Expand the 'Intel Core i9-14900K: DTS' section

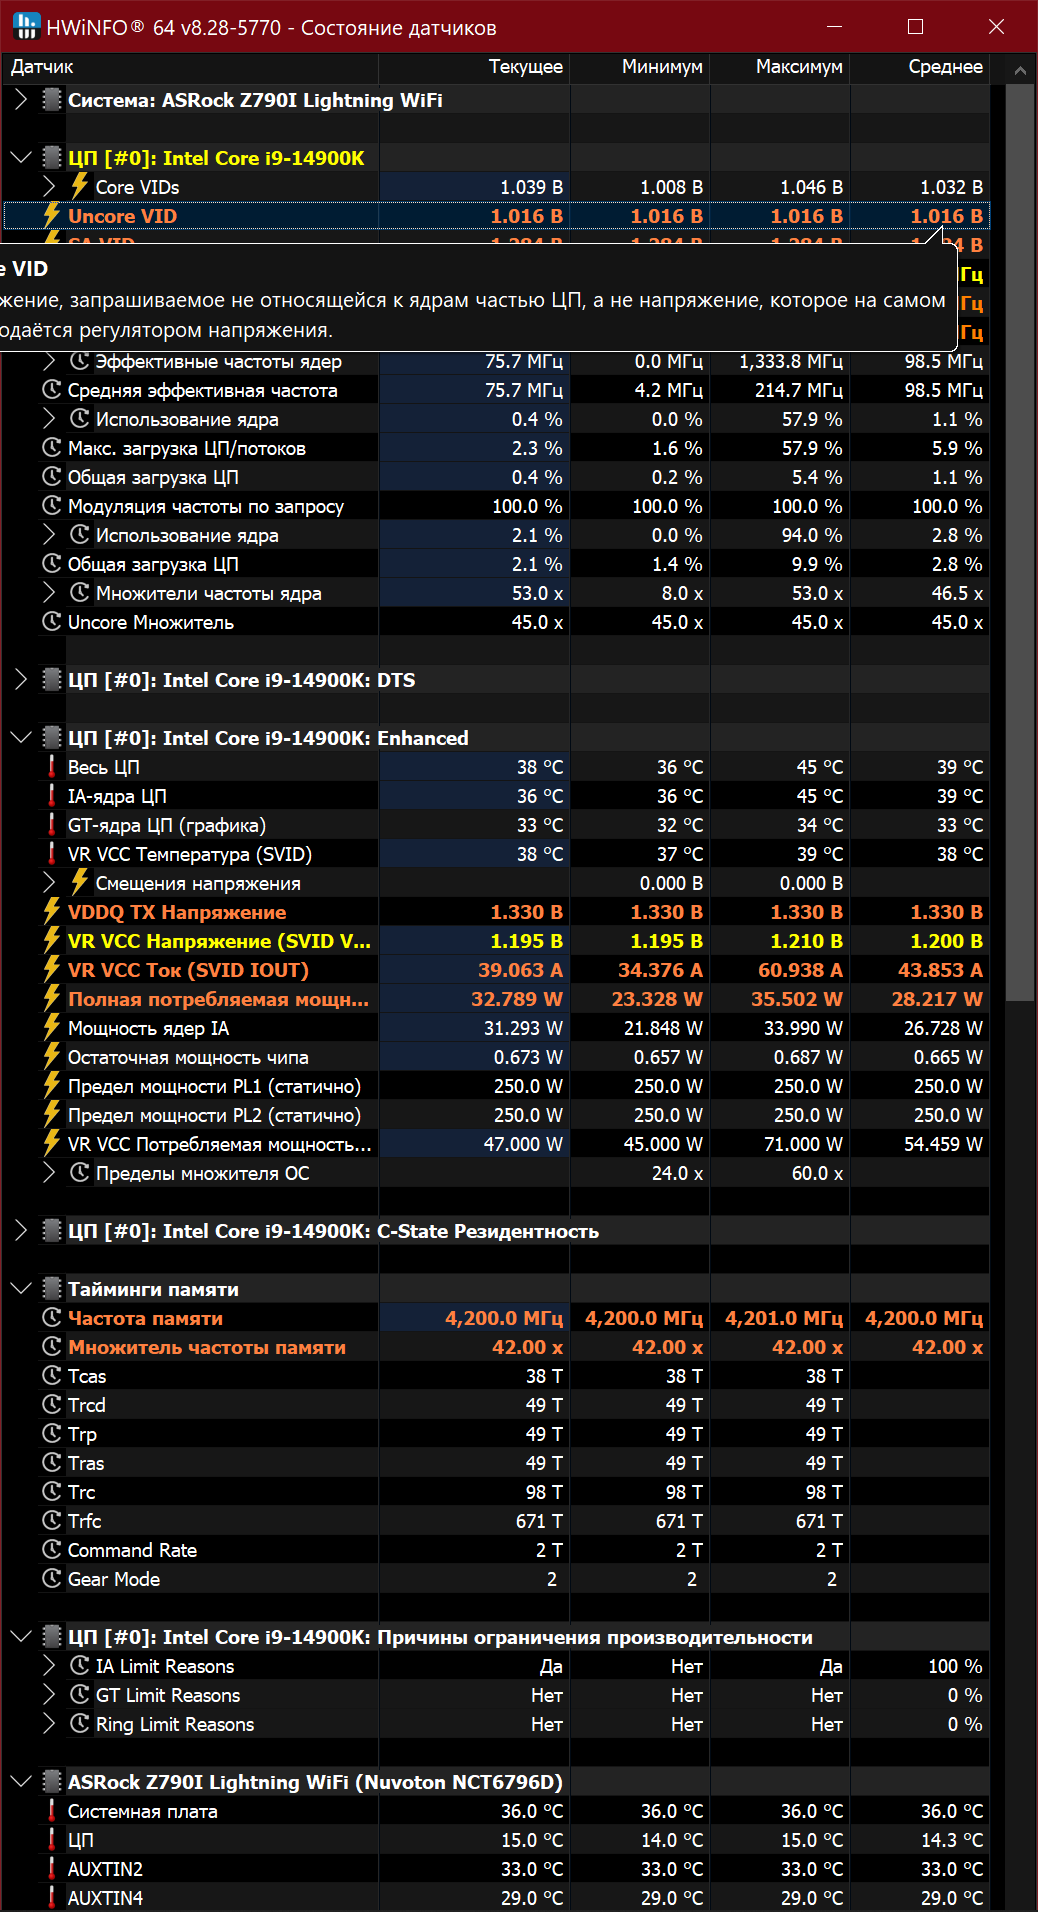[21, 680]
